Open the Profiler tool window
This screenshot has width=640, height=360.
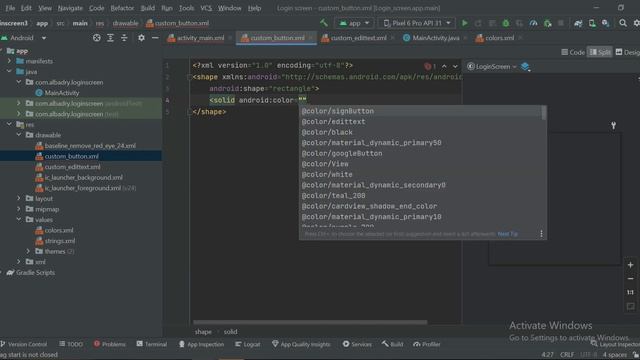click(x=427, y=344)
